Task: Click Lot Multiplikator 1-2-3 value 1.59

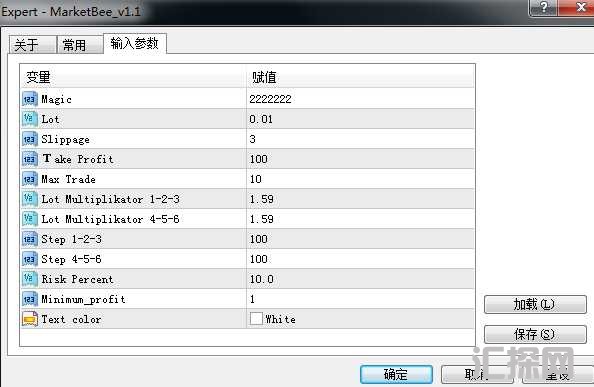Action: 261,199
